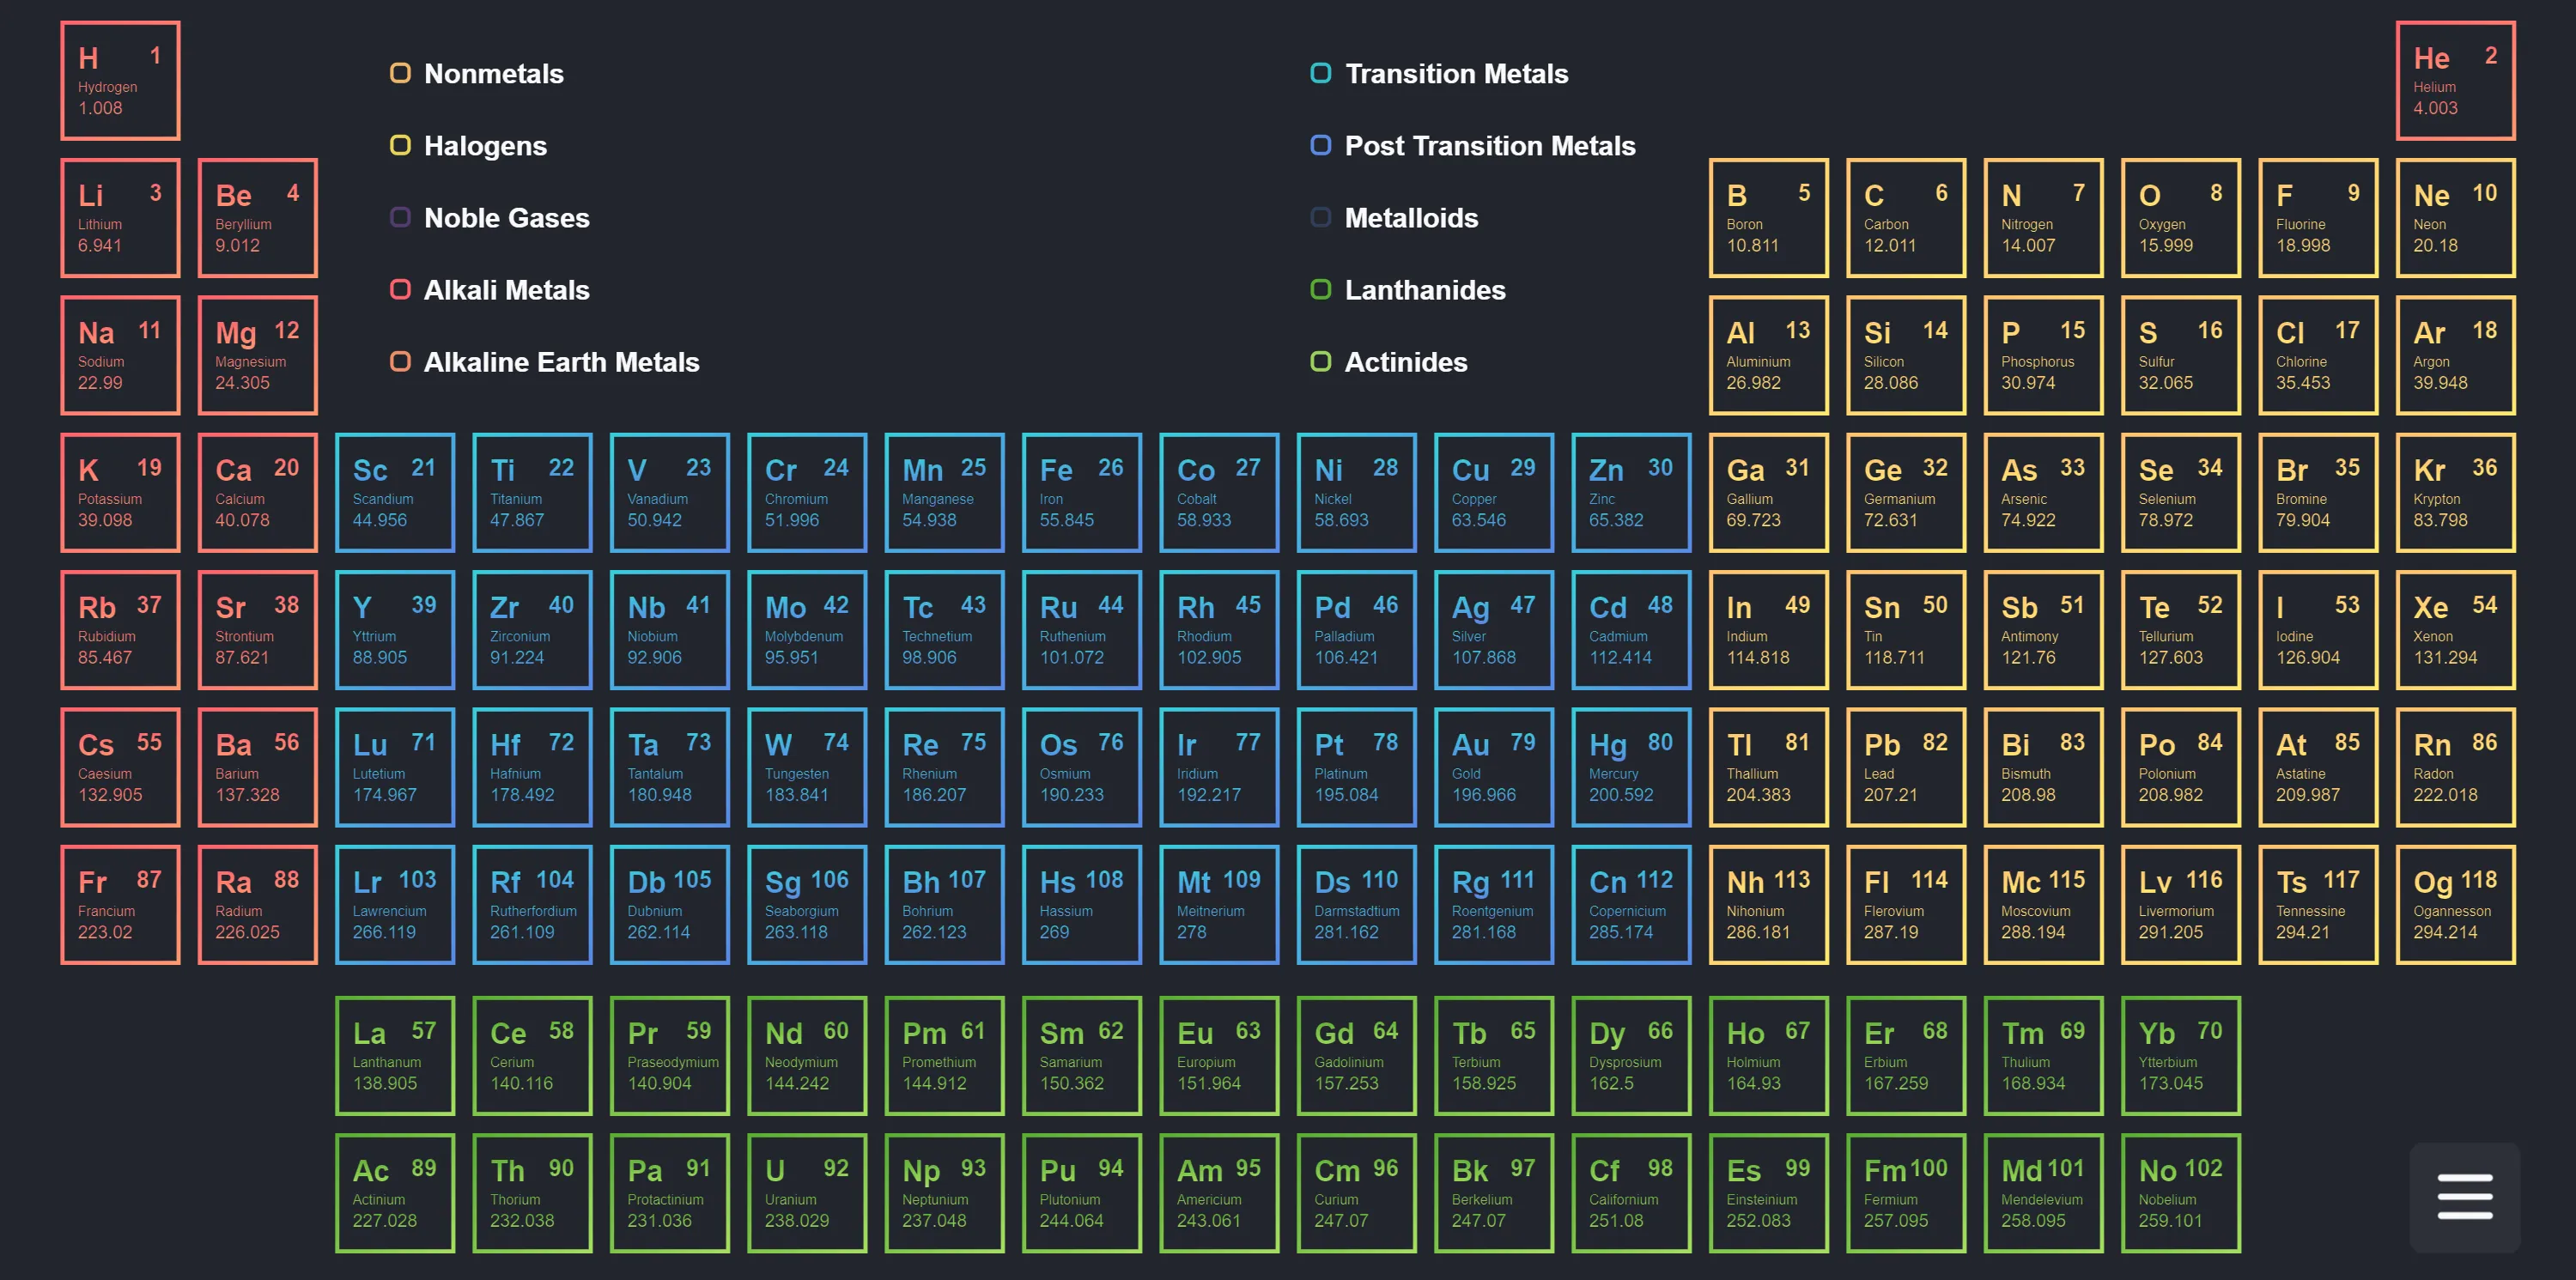
Task: Select the Helium element tile
Action: point(2455,80)
